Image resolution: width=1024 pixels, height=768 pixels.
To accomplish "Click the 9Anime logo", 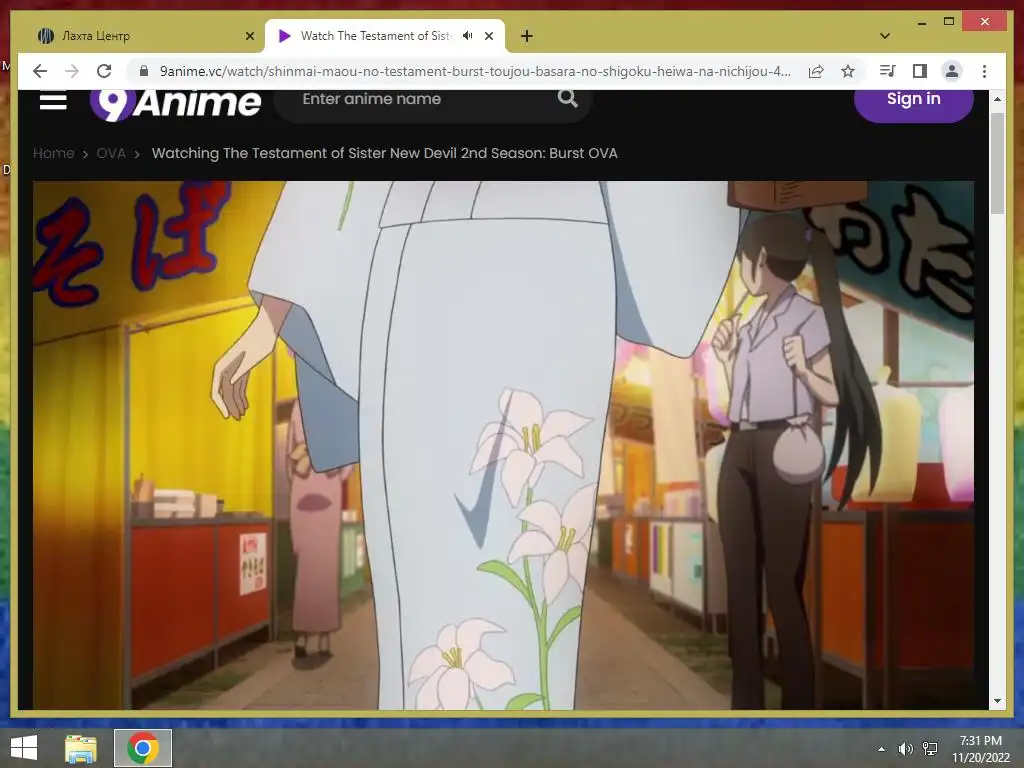I will pyautogui.click(x=175, y=104).
